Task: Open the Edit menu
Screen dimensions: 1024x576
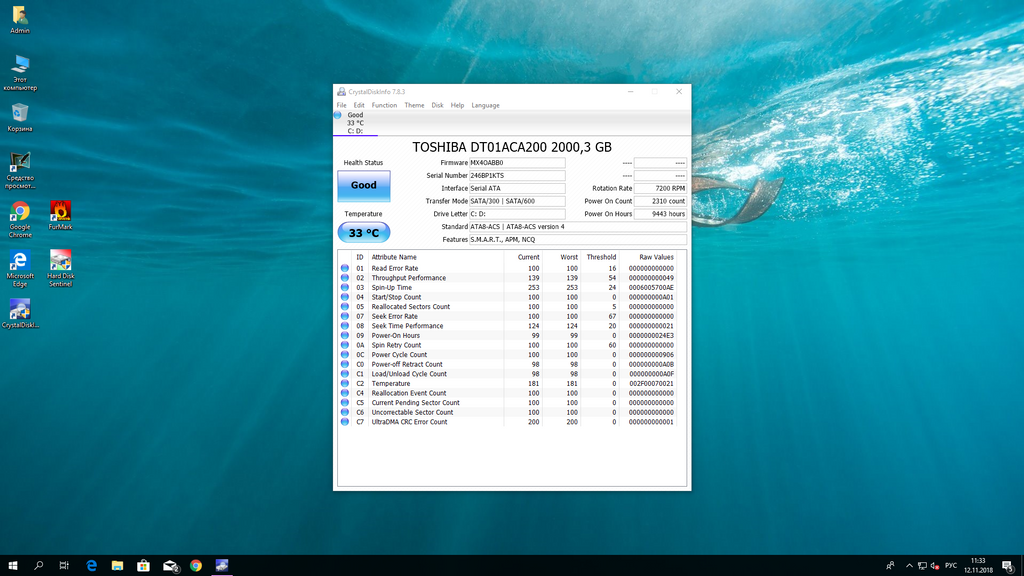Action: tap(359, 105)
